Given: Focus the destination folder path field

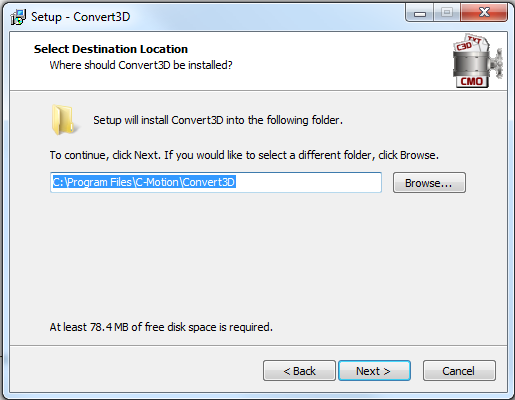Looking at the screenshot, I should pos(216,182).
